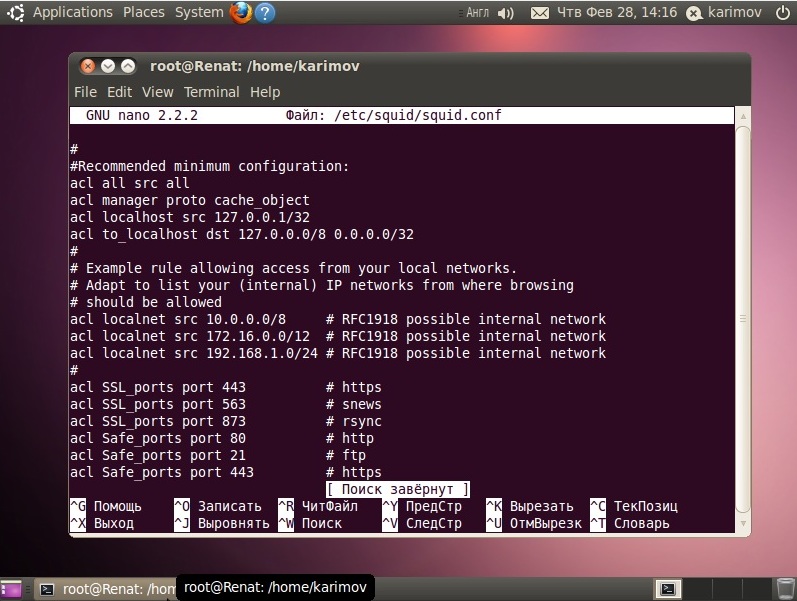The height and width of the screenshot is (601, 797).
Task: Click 'acl Safe_ports port 443' line
Action: [226, 472]
